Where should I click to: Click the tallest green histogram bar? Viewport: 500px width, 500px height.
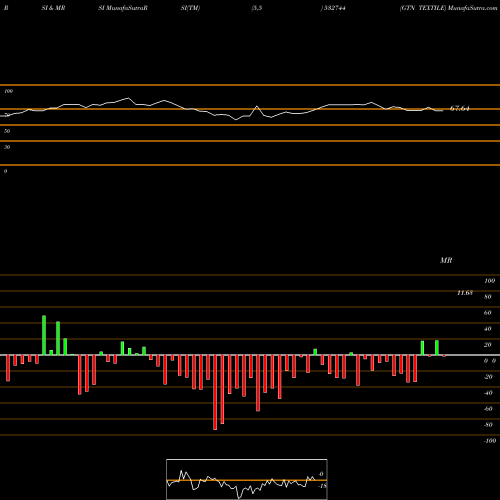point(44,335)
